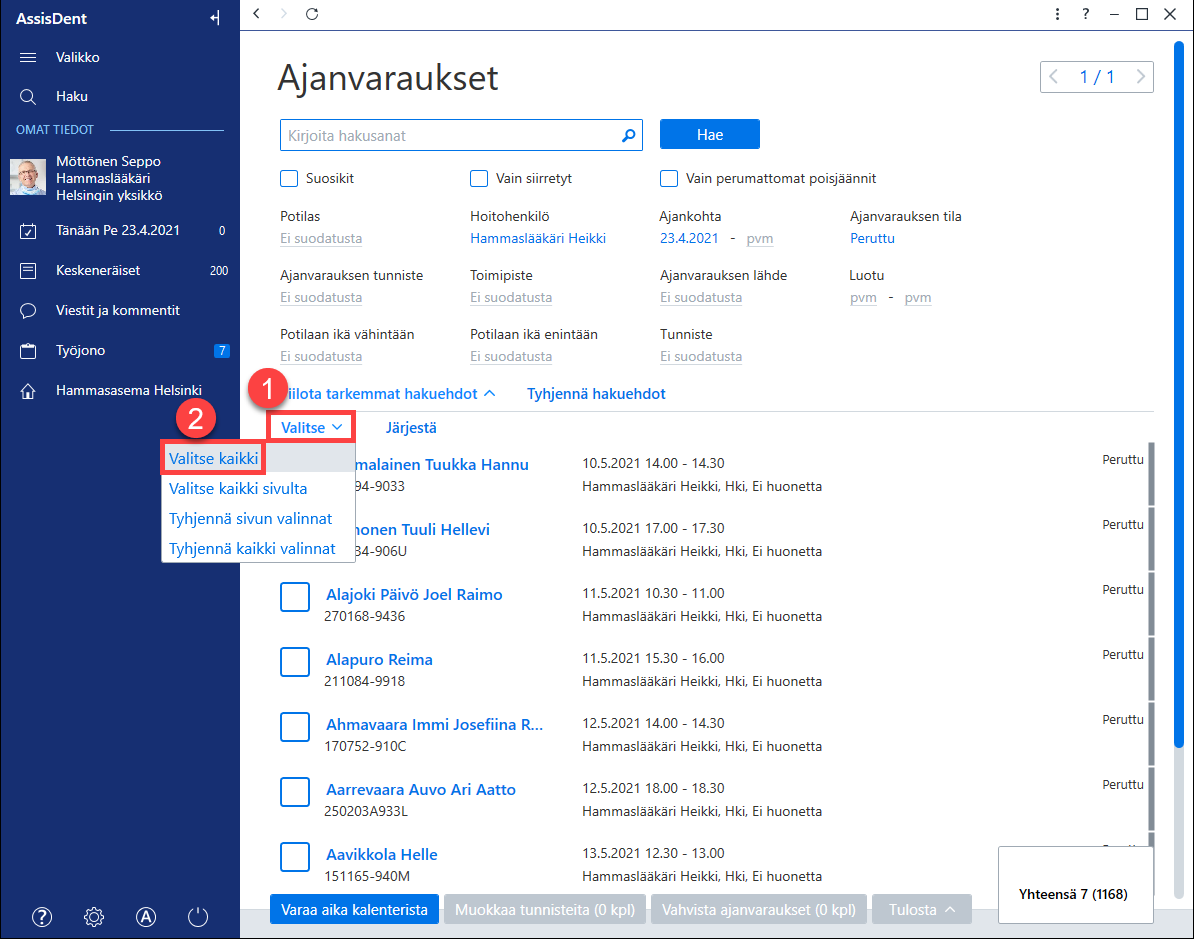Image resolution: width=1194 pixels, height=939 pixels.
Task: Open the three-dot options menu
Action: tap(1057, 14)
